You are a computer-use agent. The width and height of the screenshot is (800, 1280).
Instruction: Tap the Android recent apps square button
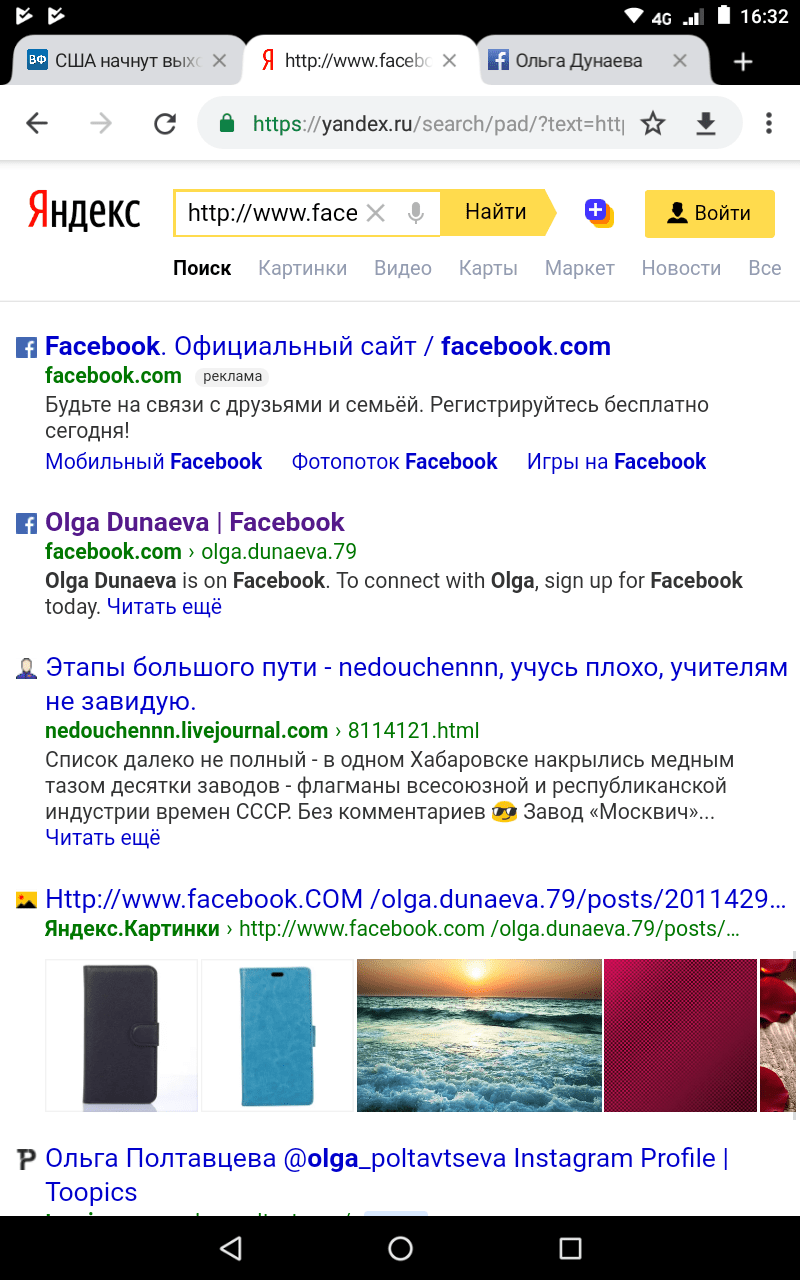click(x=570, y=1248)
